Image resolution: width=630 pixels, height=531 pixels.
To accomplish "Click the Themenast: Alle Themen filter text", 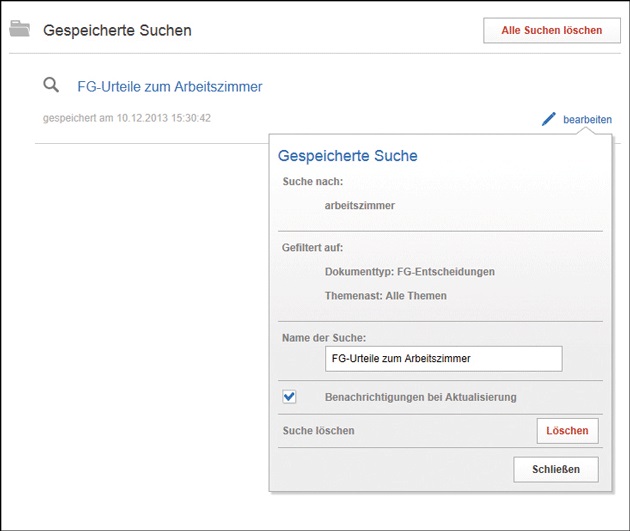I will [385, 296].
